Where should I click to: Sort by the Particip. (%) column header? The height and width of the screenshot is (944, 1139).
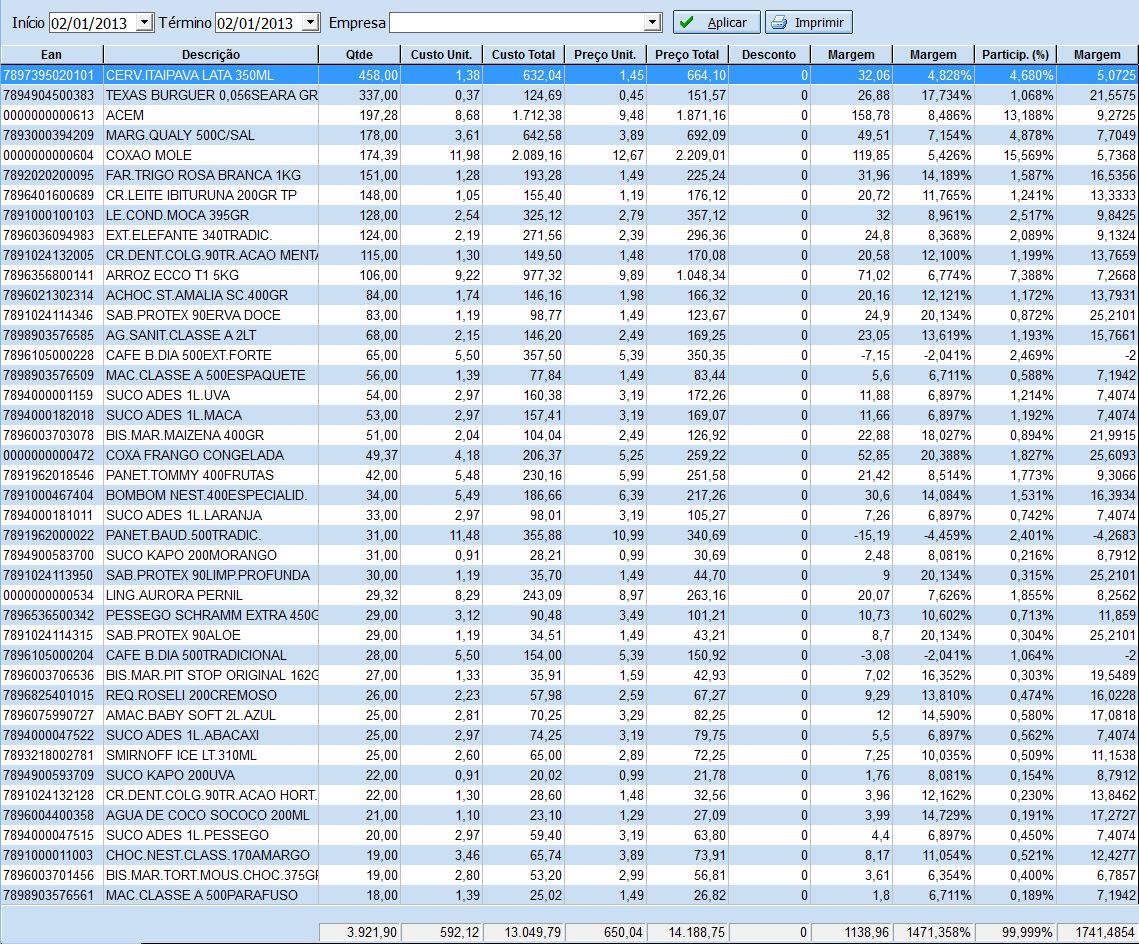click(x=1015, y=54)
